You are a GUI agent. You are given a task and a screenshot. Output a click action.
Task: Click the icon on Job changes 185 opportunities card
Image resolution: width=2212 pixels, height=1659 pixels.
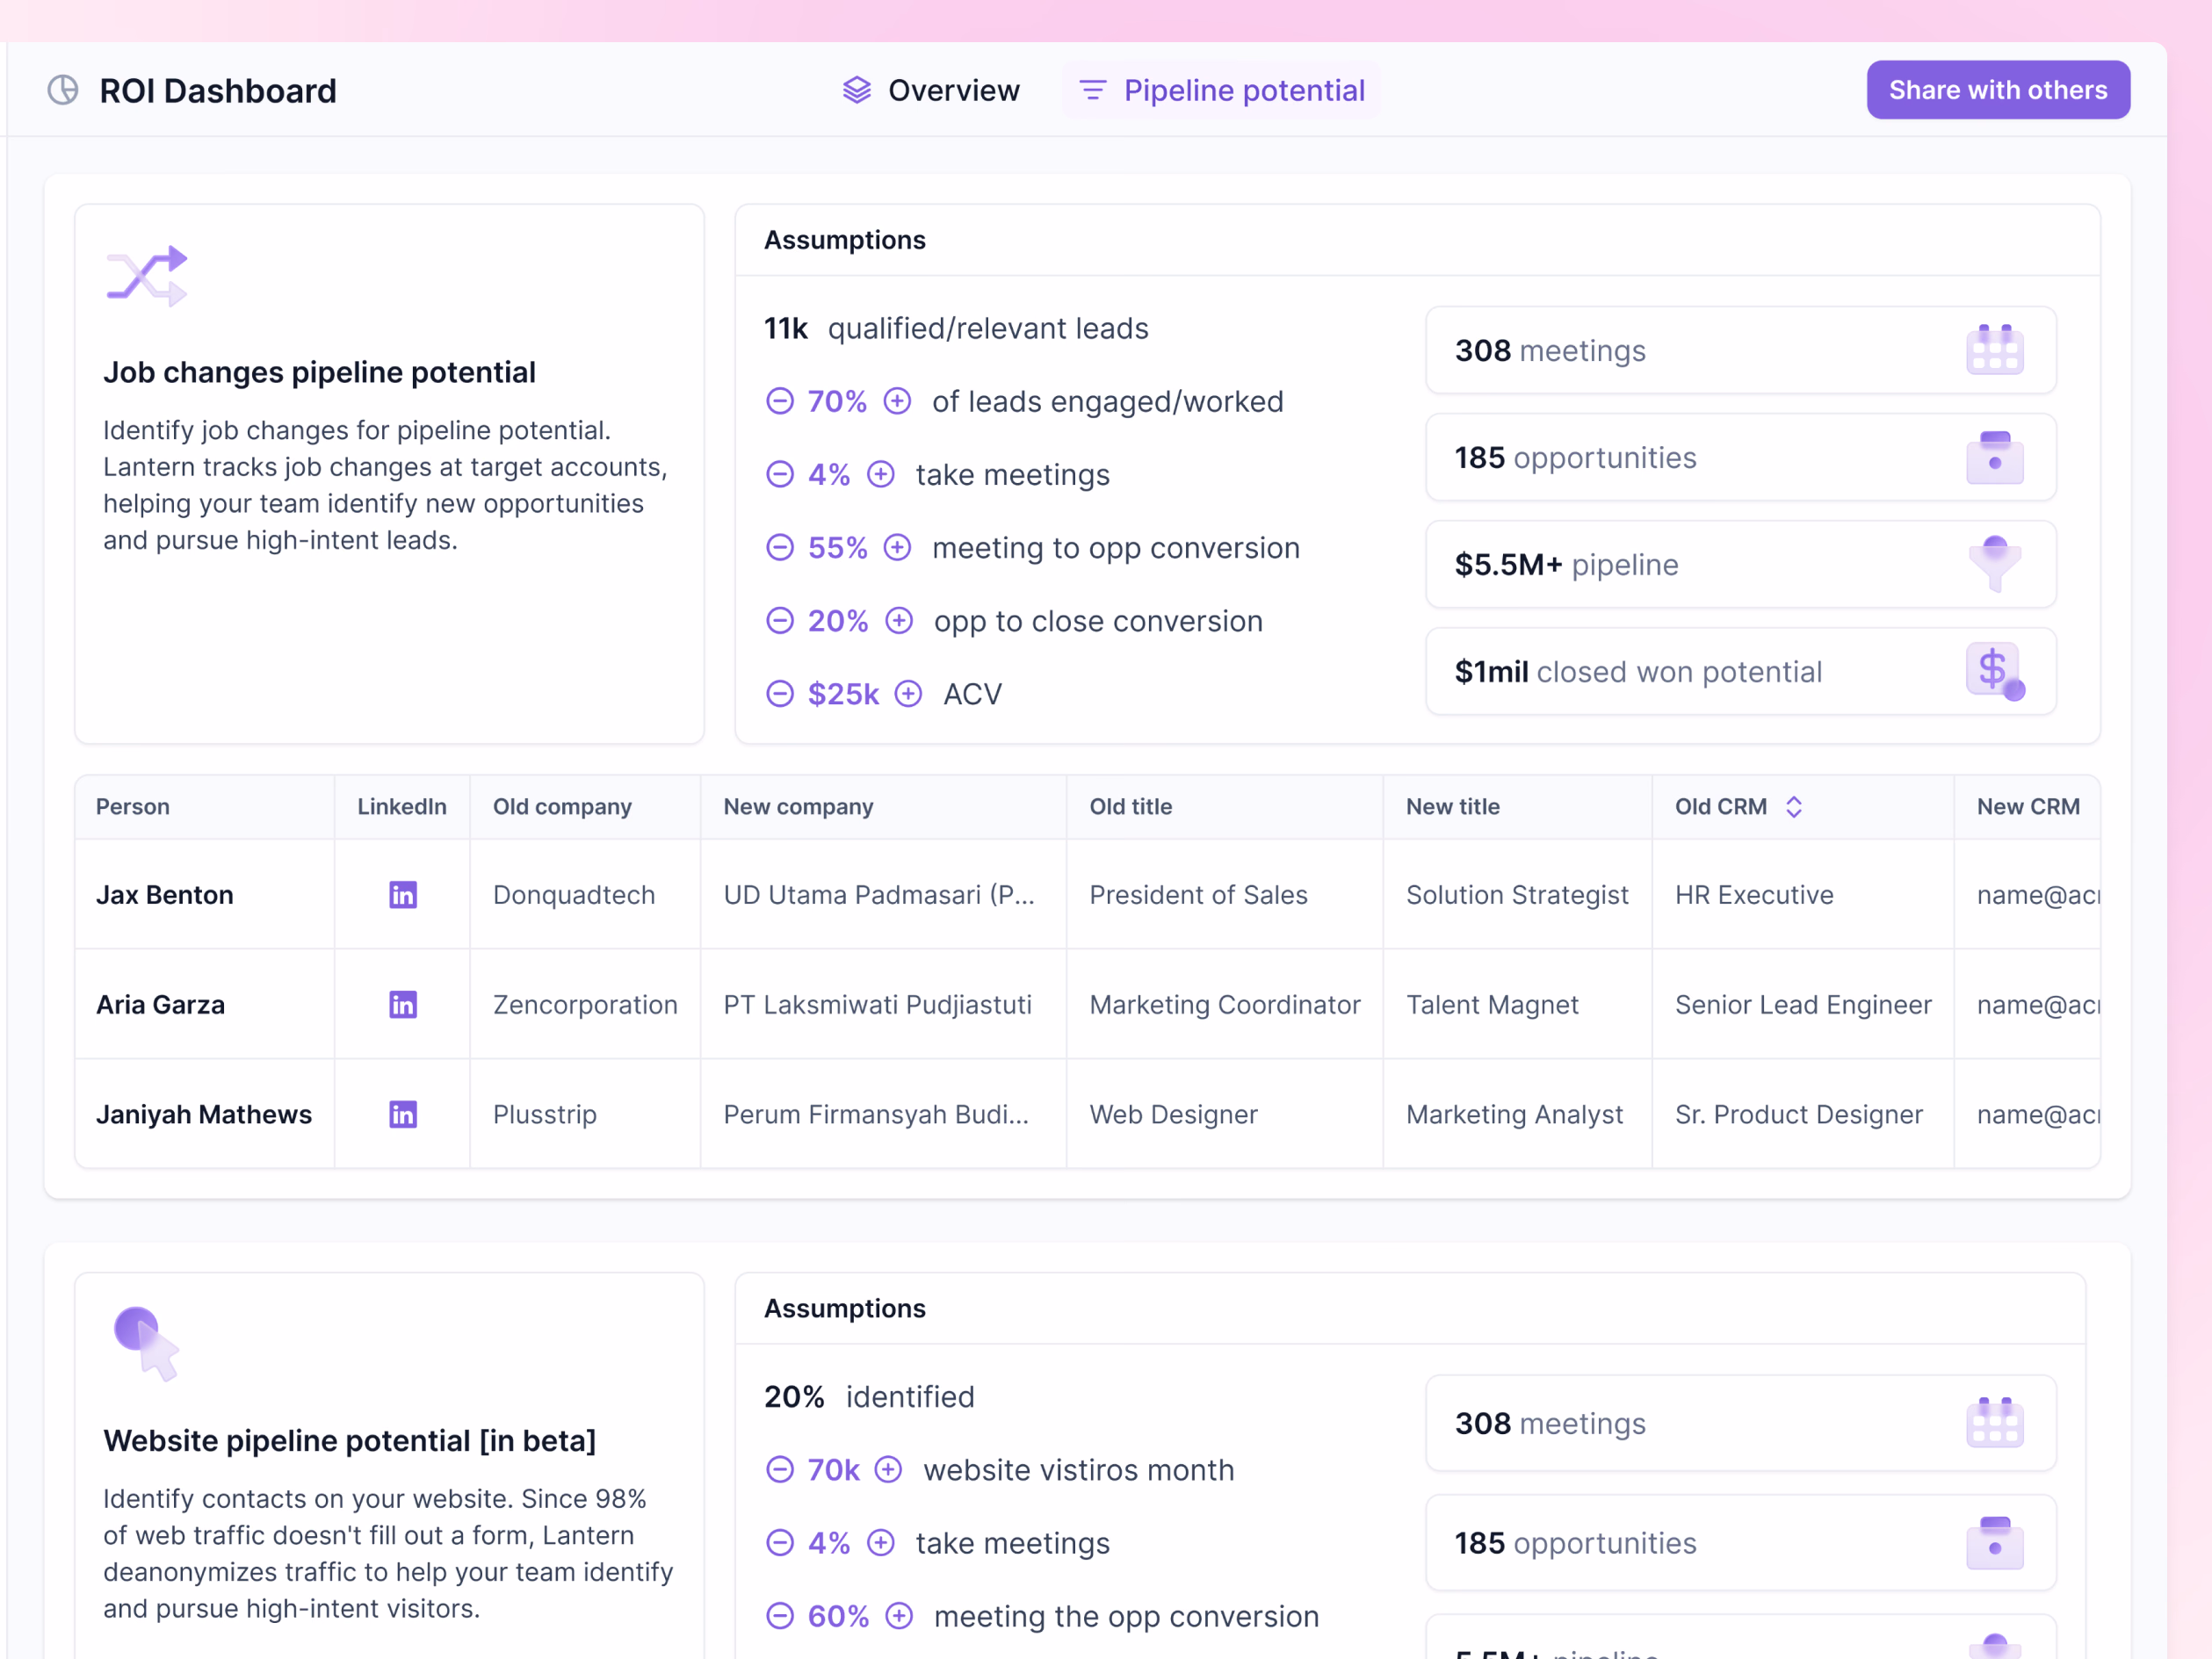pos(1994,457)
